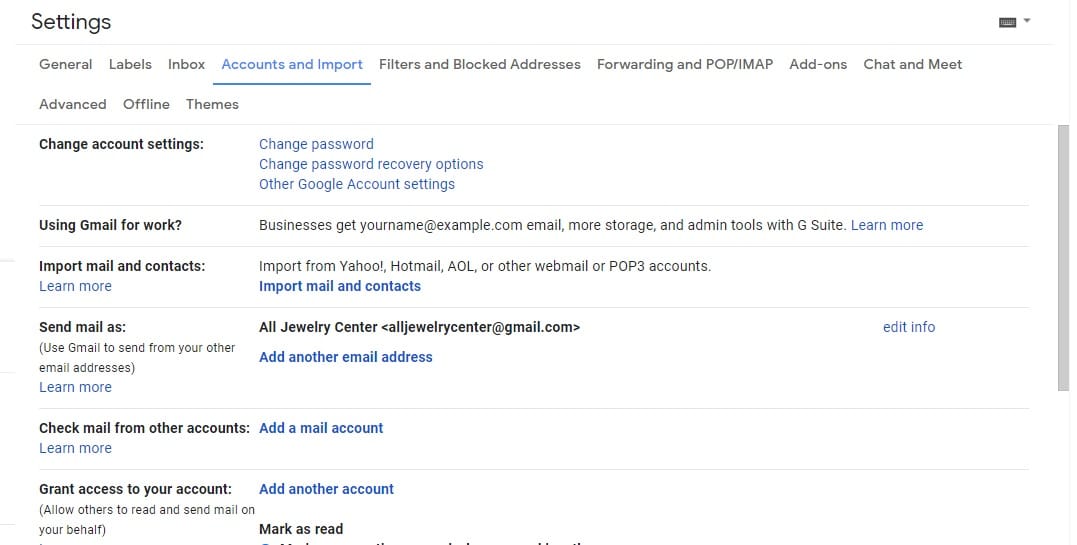
Task: Click edit info for All Jewelry Center
Action: pyautogui.click(x=909, y=327)
